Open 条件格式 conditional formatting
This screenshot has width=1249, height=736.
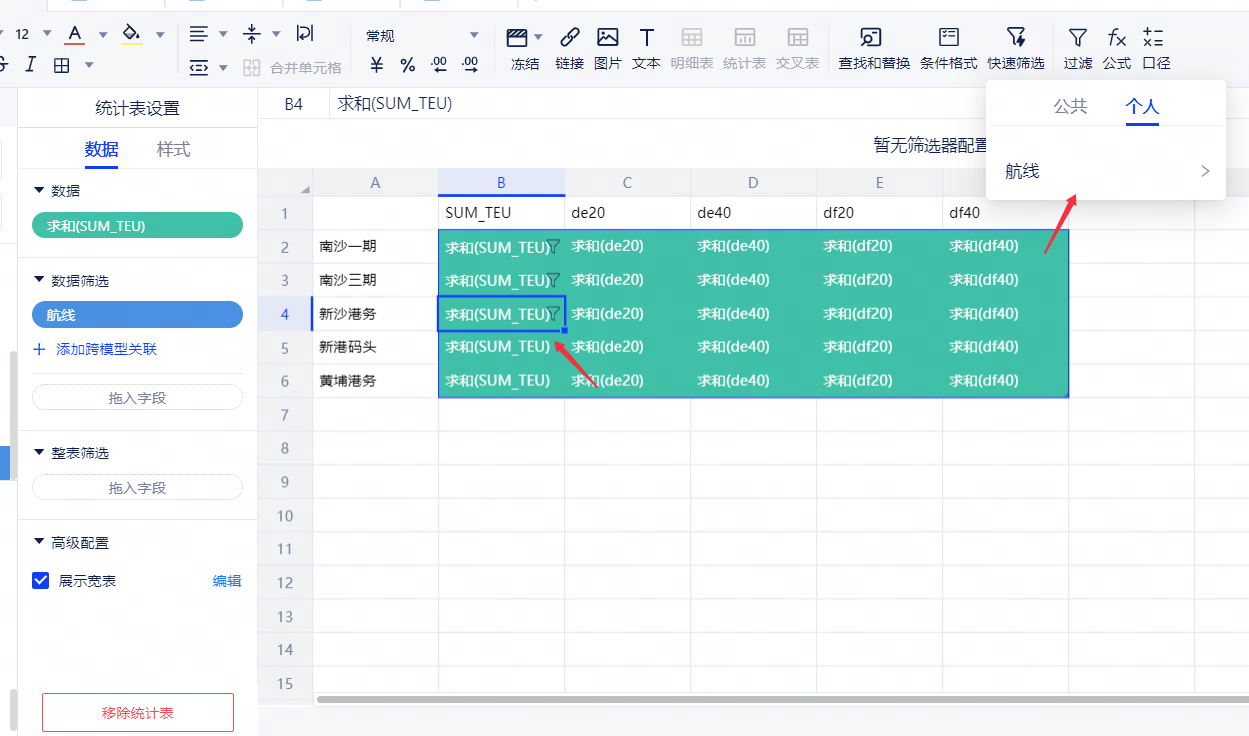click(x=948, y=39)
